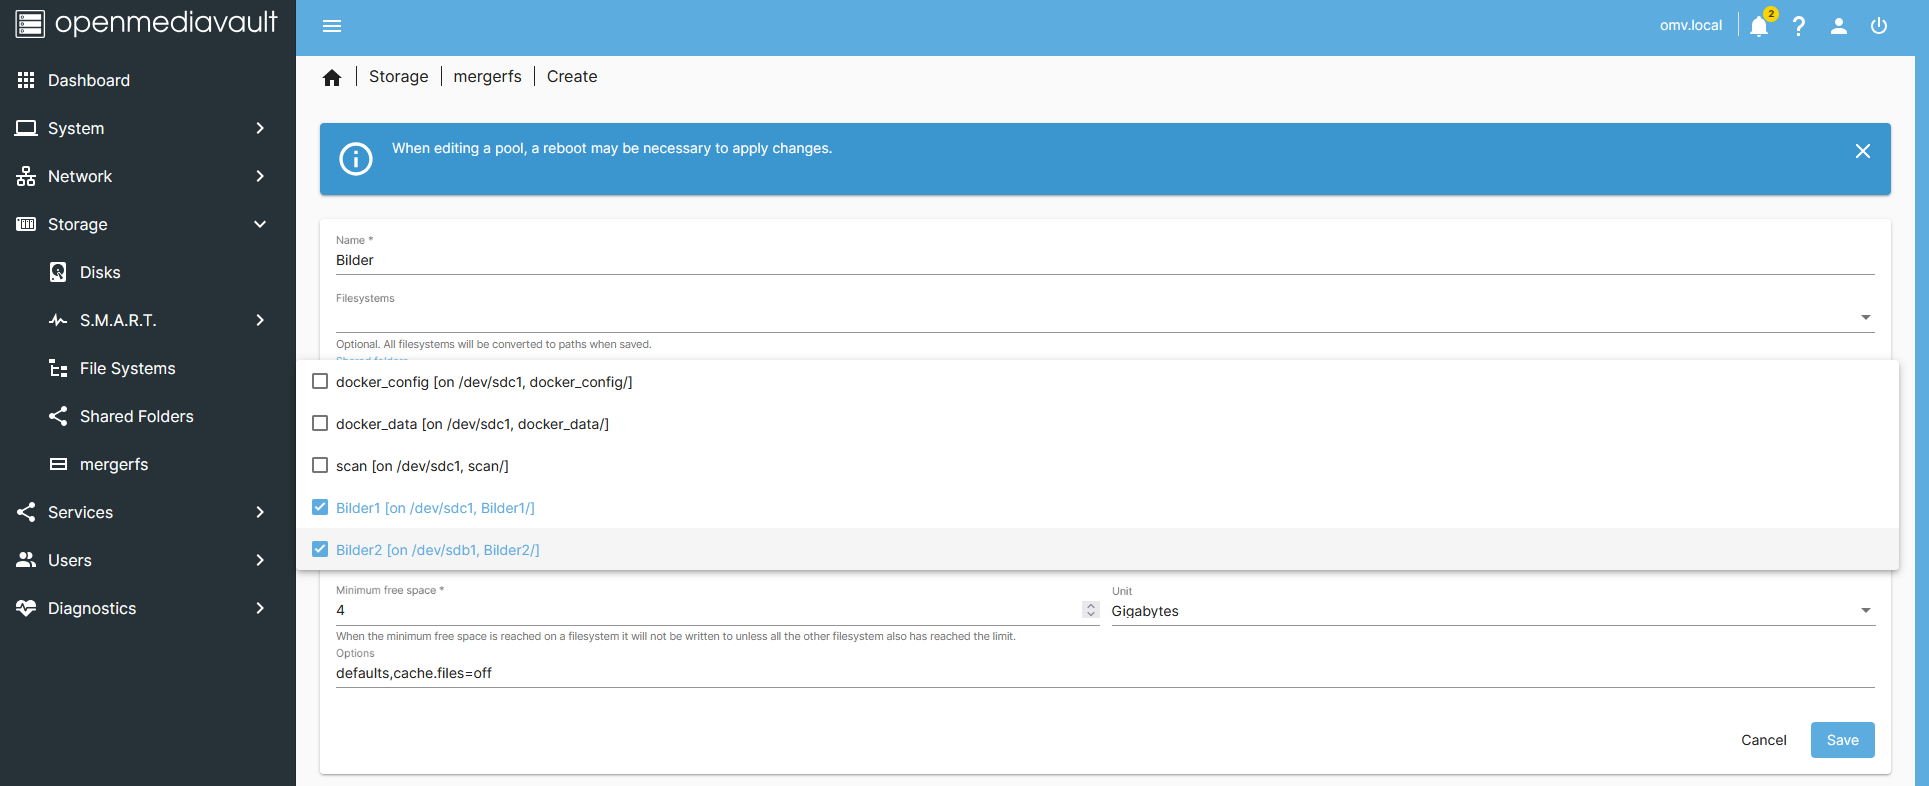
Task: Click Storage breadcrumb link
Action: pyautogui.click(x=398, y=76)
